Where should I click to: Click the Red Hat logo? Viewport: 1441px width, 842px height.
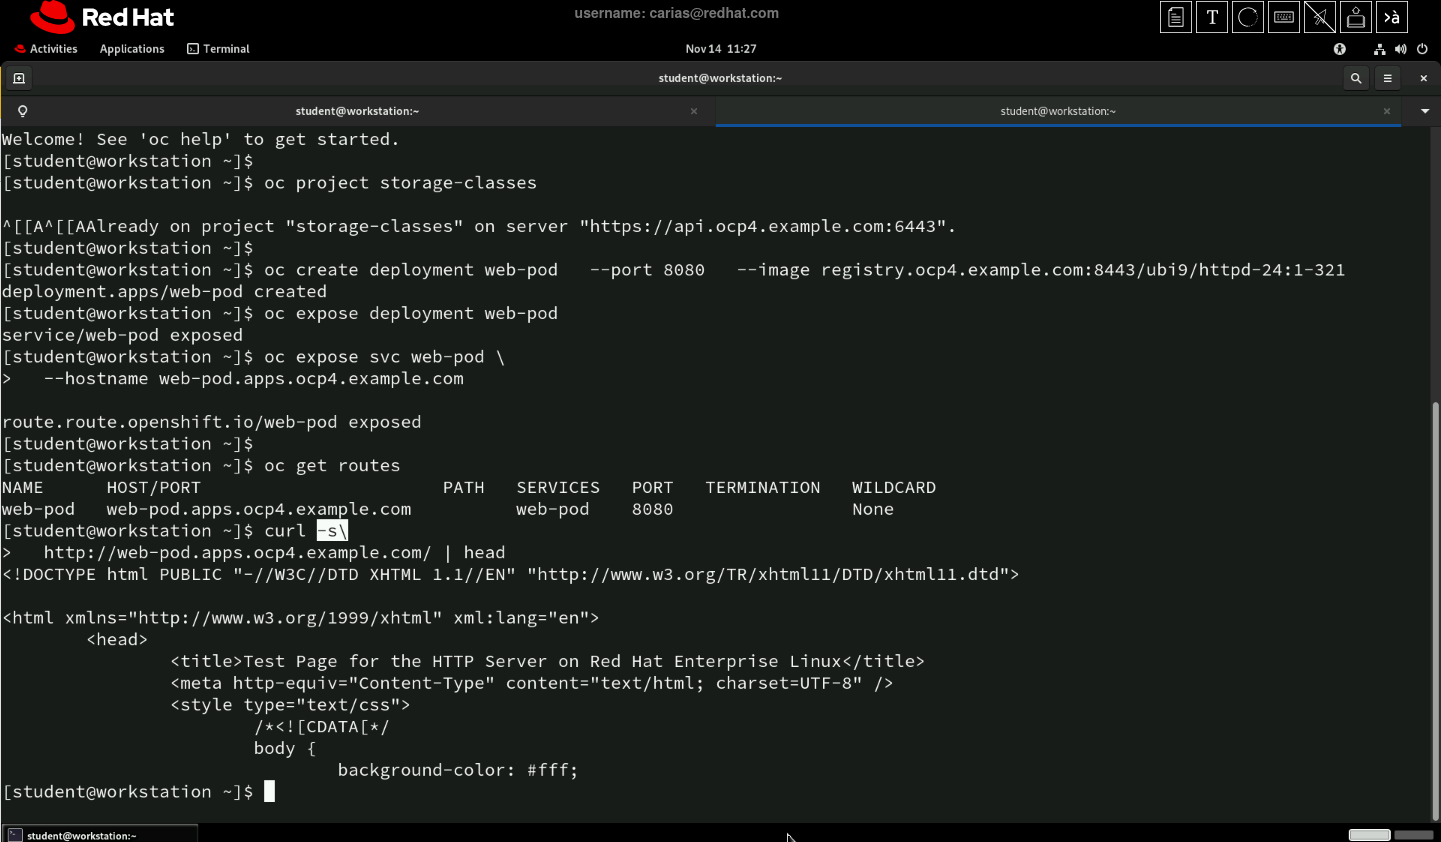point(102,17)
